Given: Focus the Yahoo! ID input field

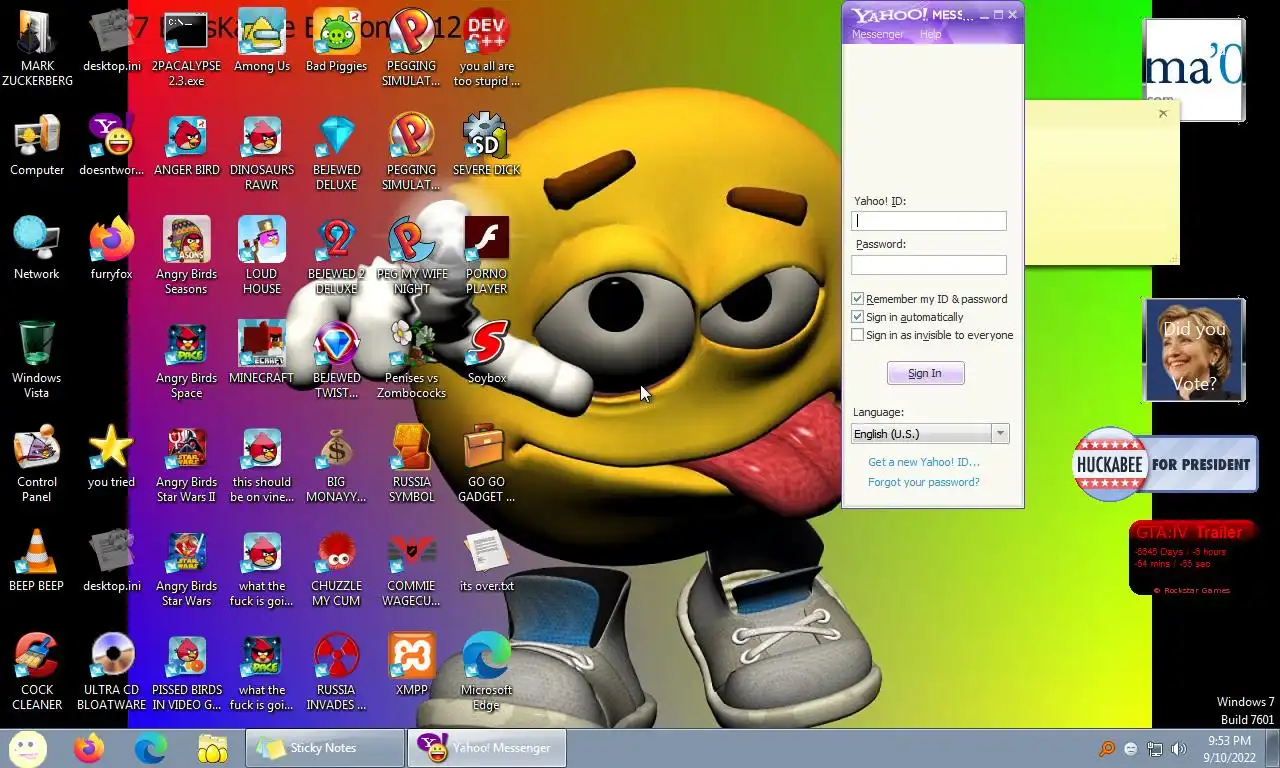Looking at the screenshot, I should (929, 221).
